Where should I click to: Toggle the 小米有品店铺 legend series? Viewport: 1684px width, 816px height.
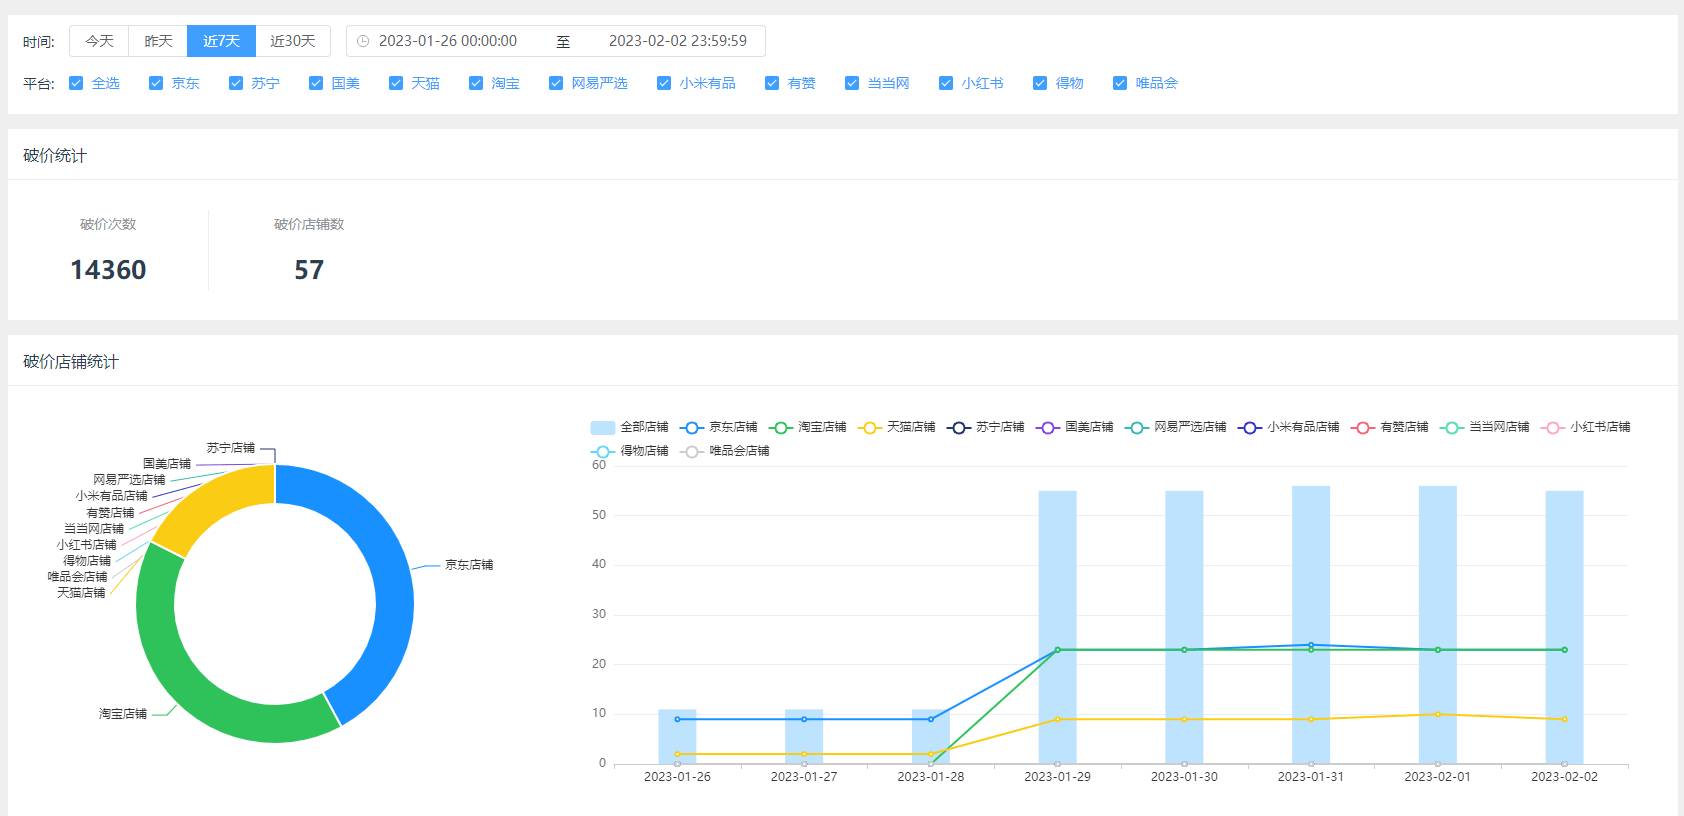click(1289, 427)
